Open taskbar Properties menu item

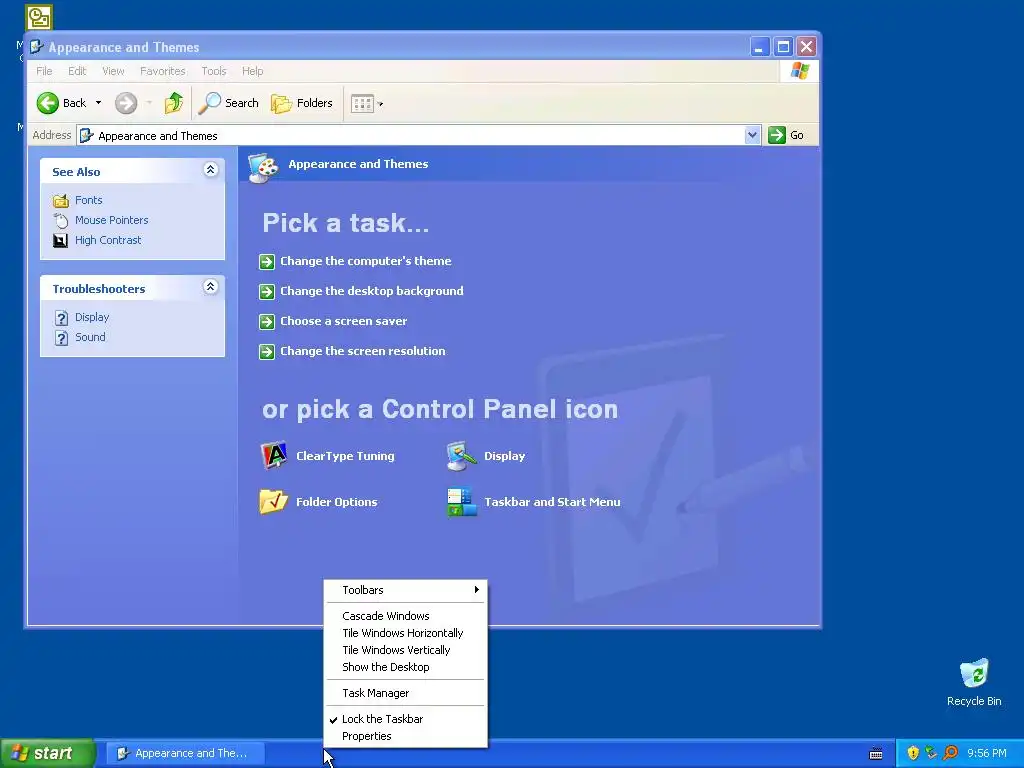click(x=406, y=736)
